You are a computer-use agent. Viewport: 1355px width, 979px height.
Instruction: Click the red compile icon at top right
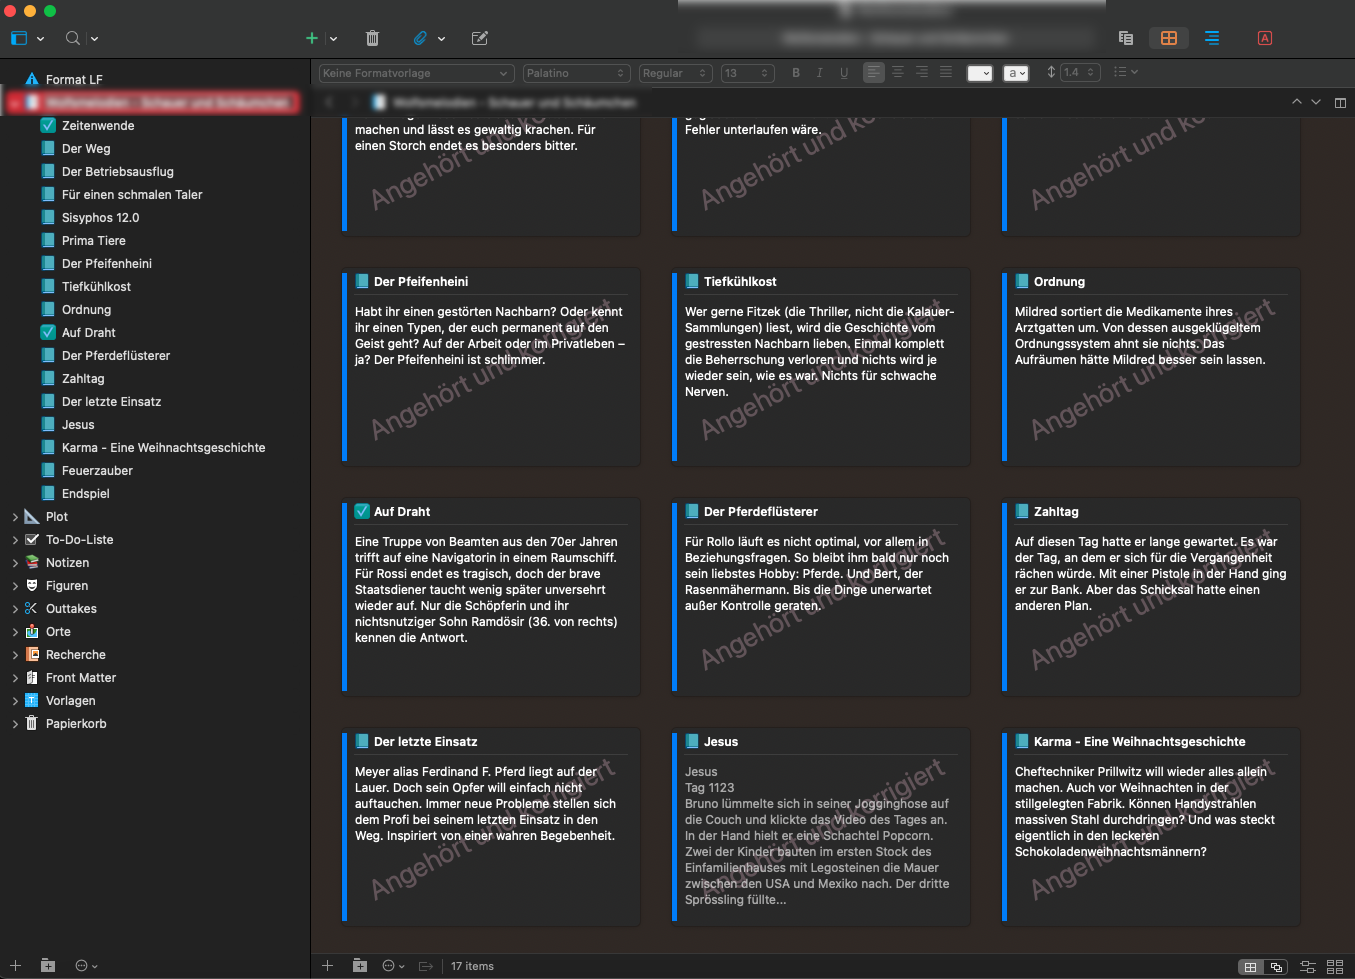pyautogui.click(x=1265, y=38)
